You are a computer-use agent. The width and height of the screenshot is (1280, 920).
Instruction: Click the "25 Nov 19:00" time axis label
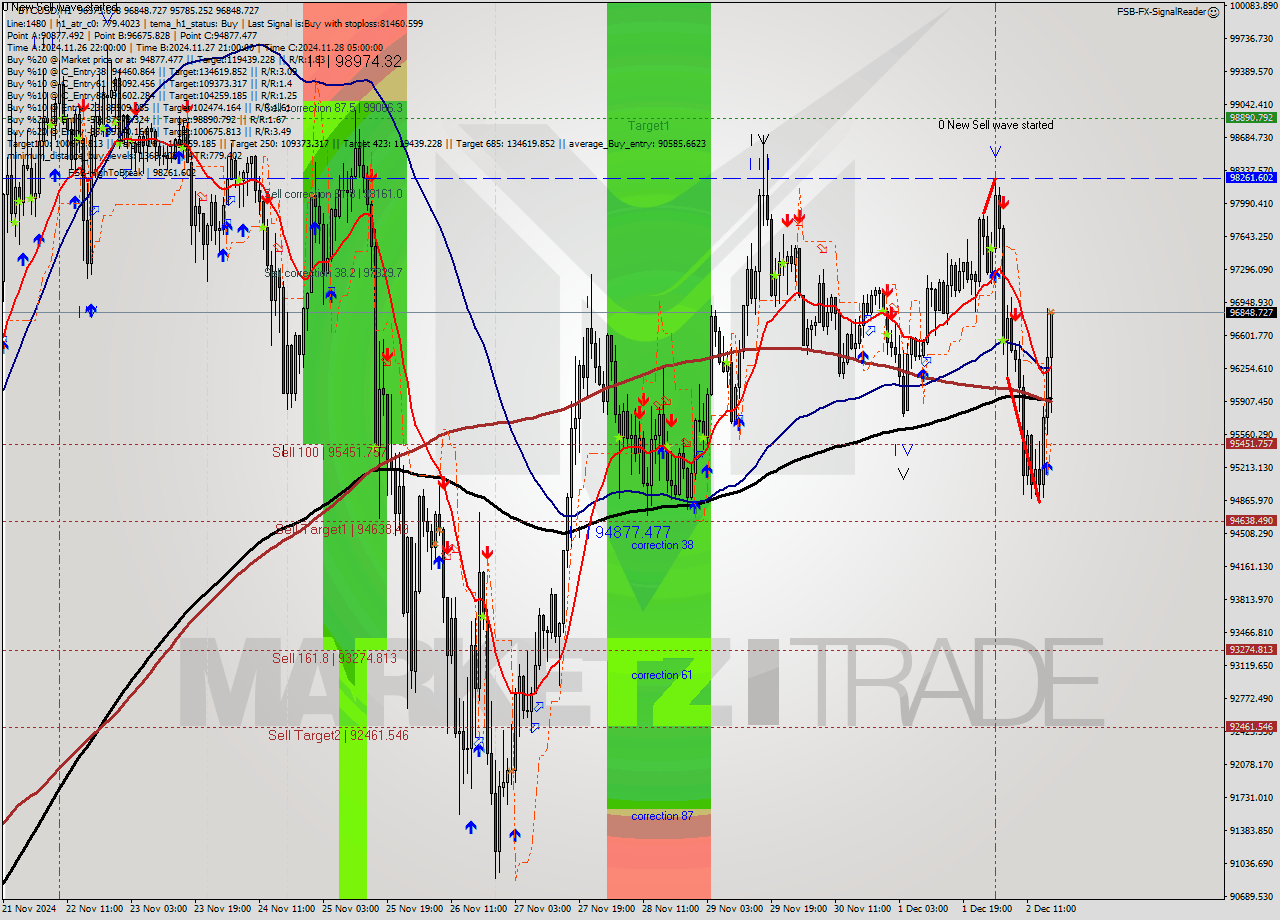click(415, 909)
